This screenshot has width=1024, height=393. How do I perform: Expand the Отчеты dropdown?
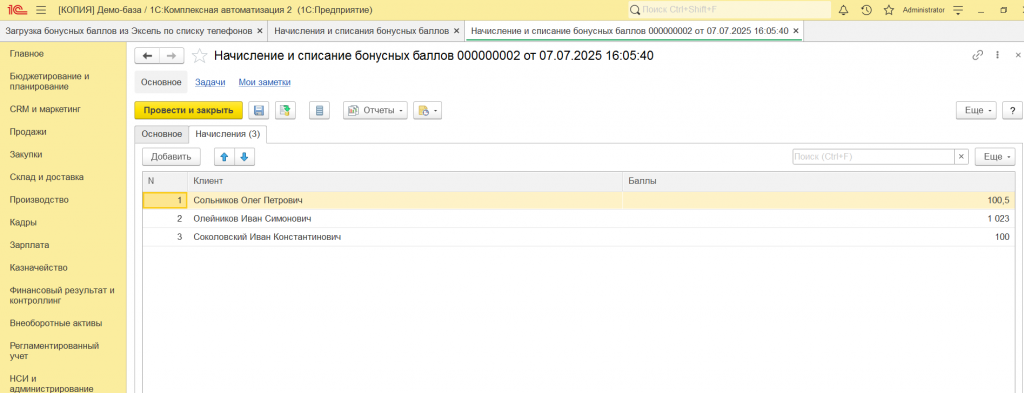pos(376,110)
